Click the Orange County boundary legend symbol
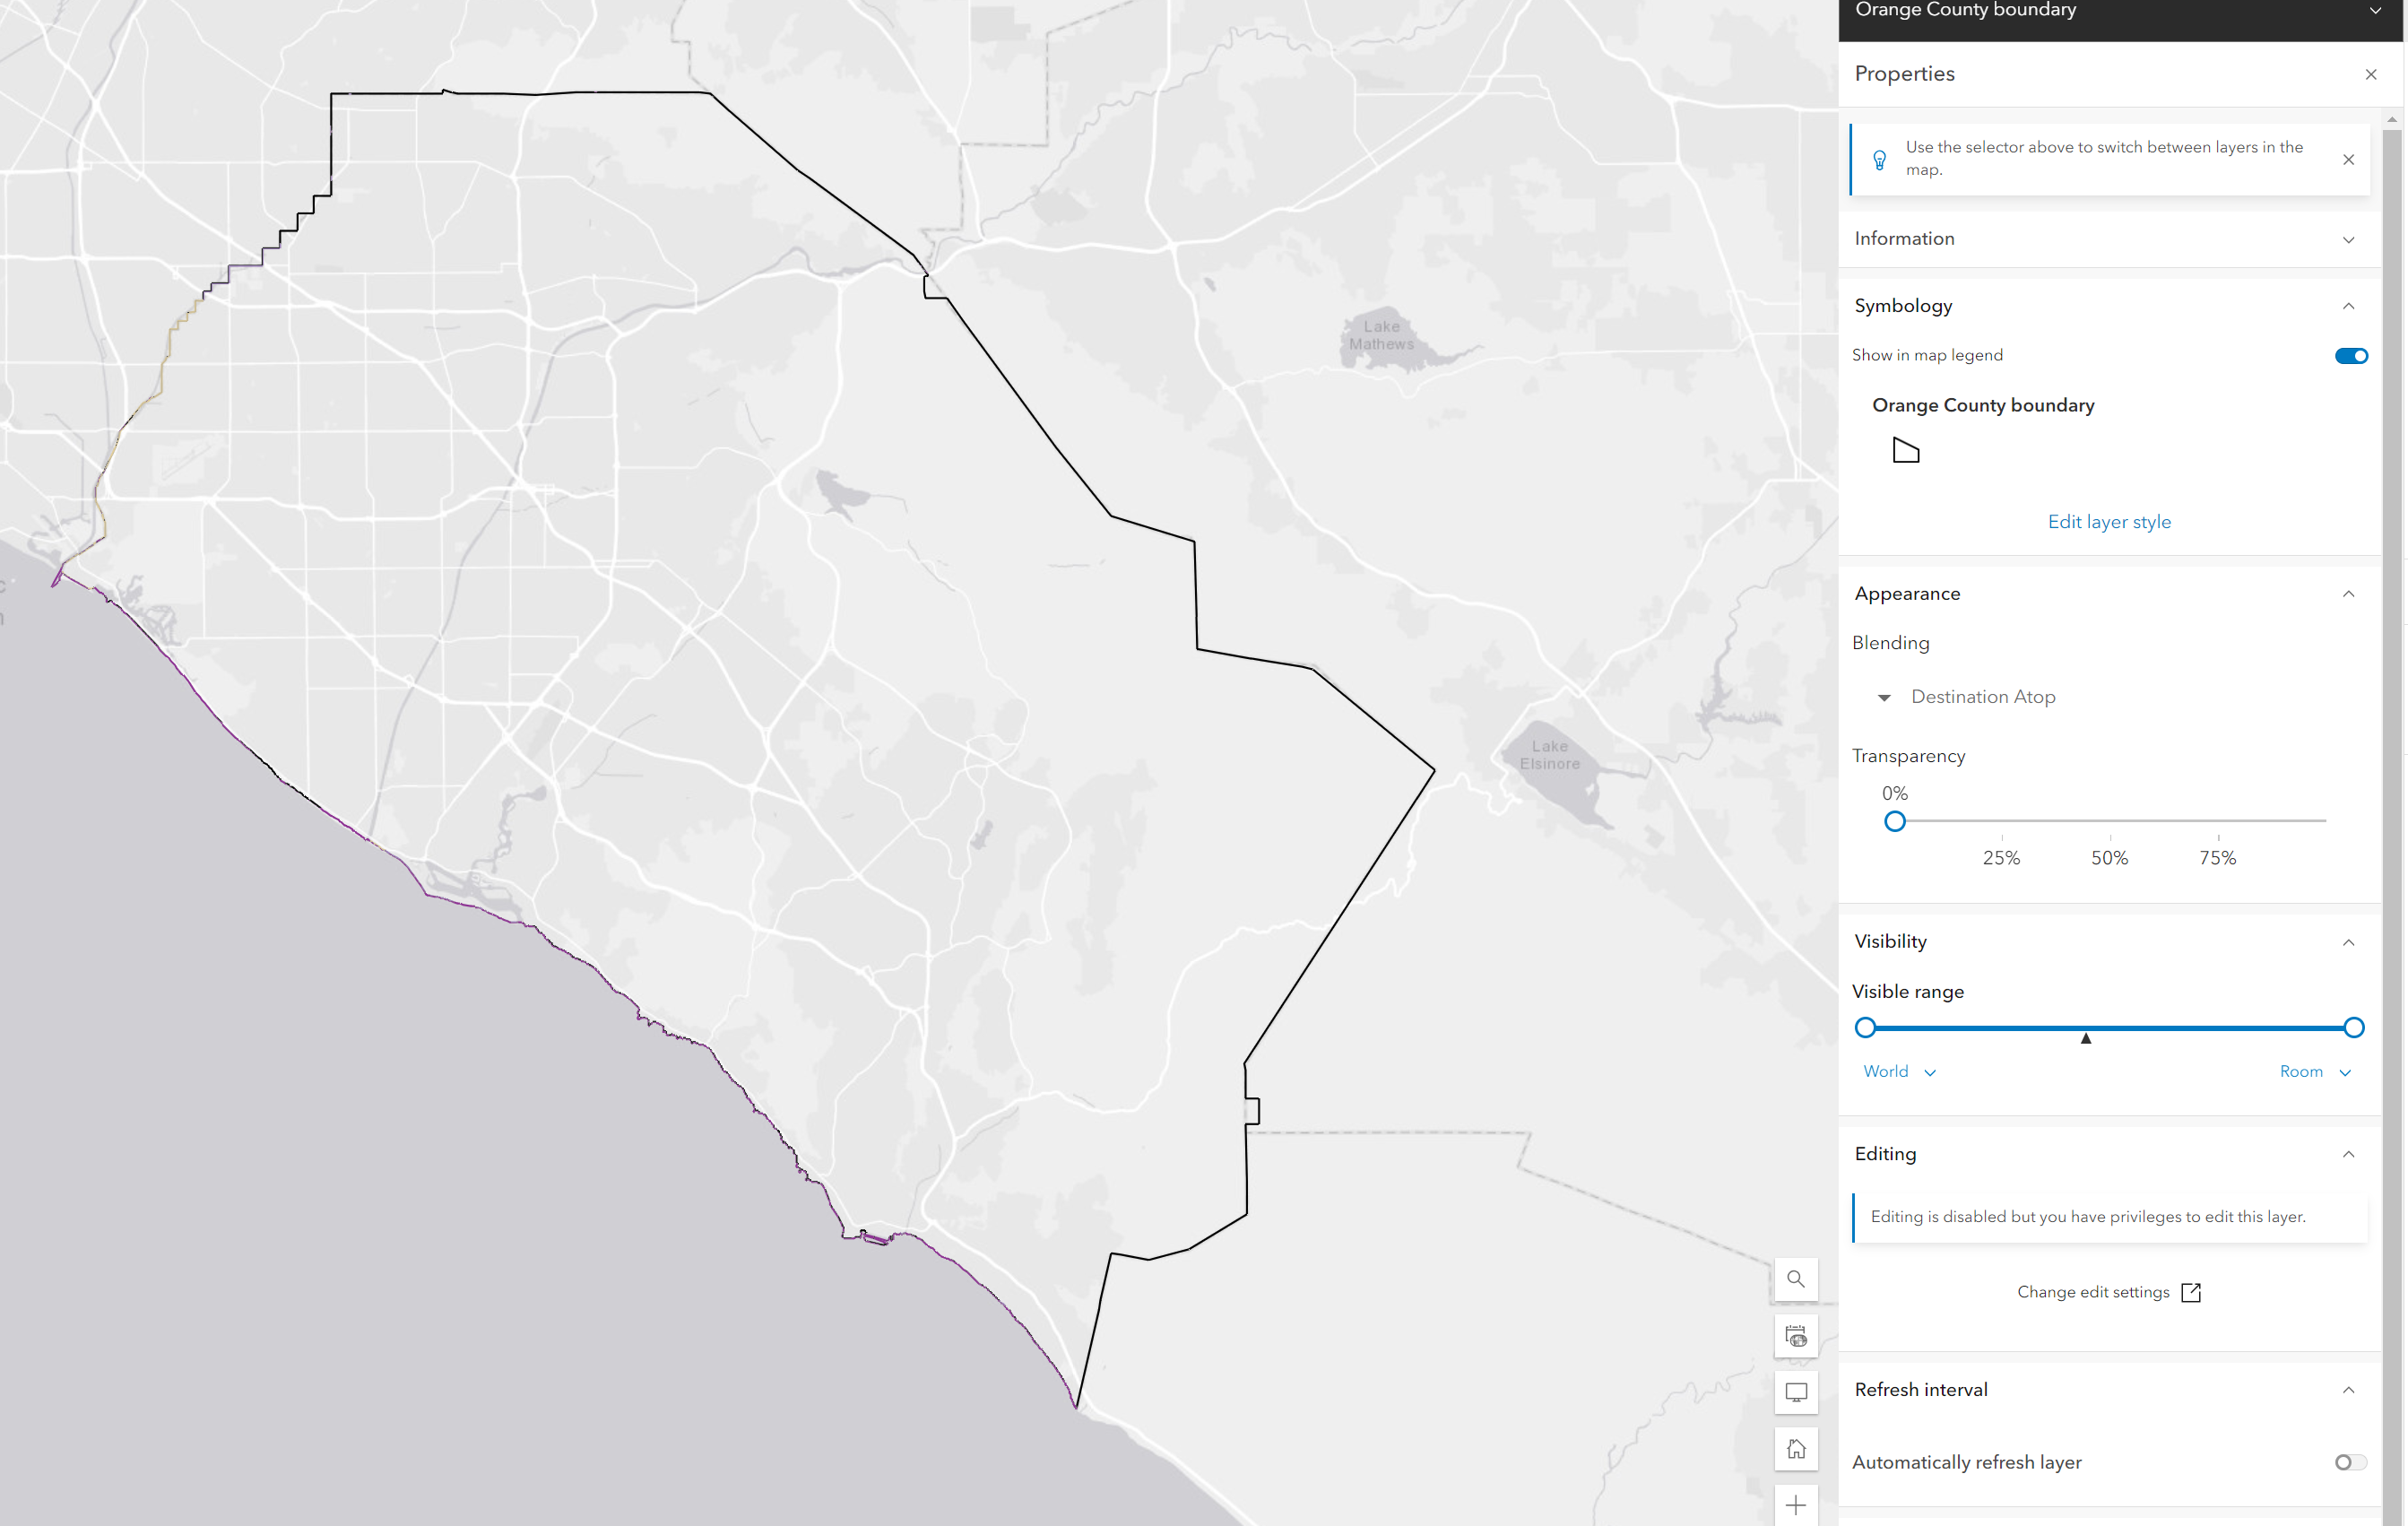This screenshot has height=1526, width=2408. tap(1906, 451)
